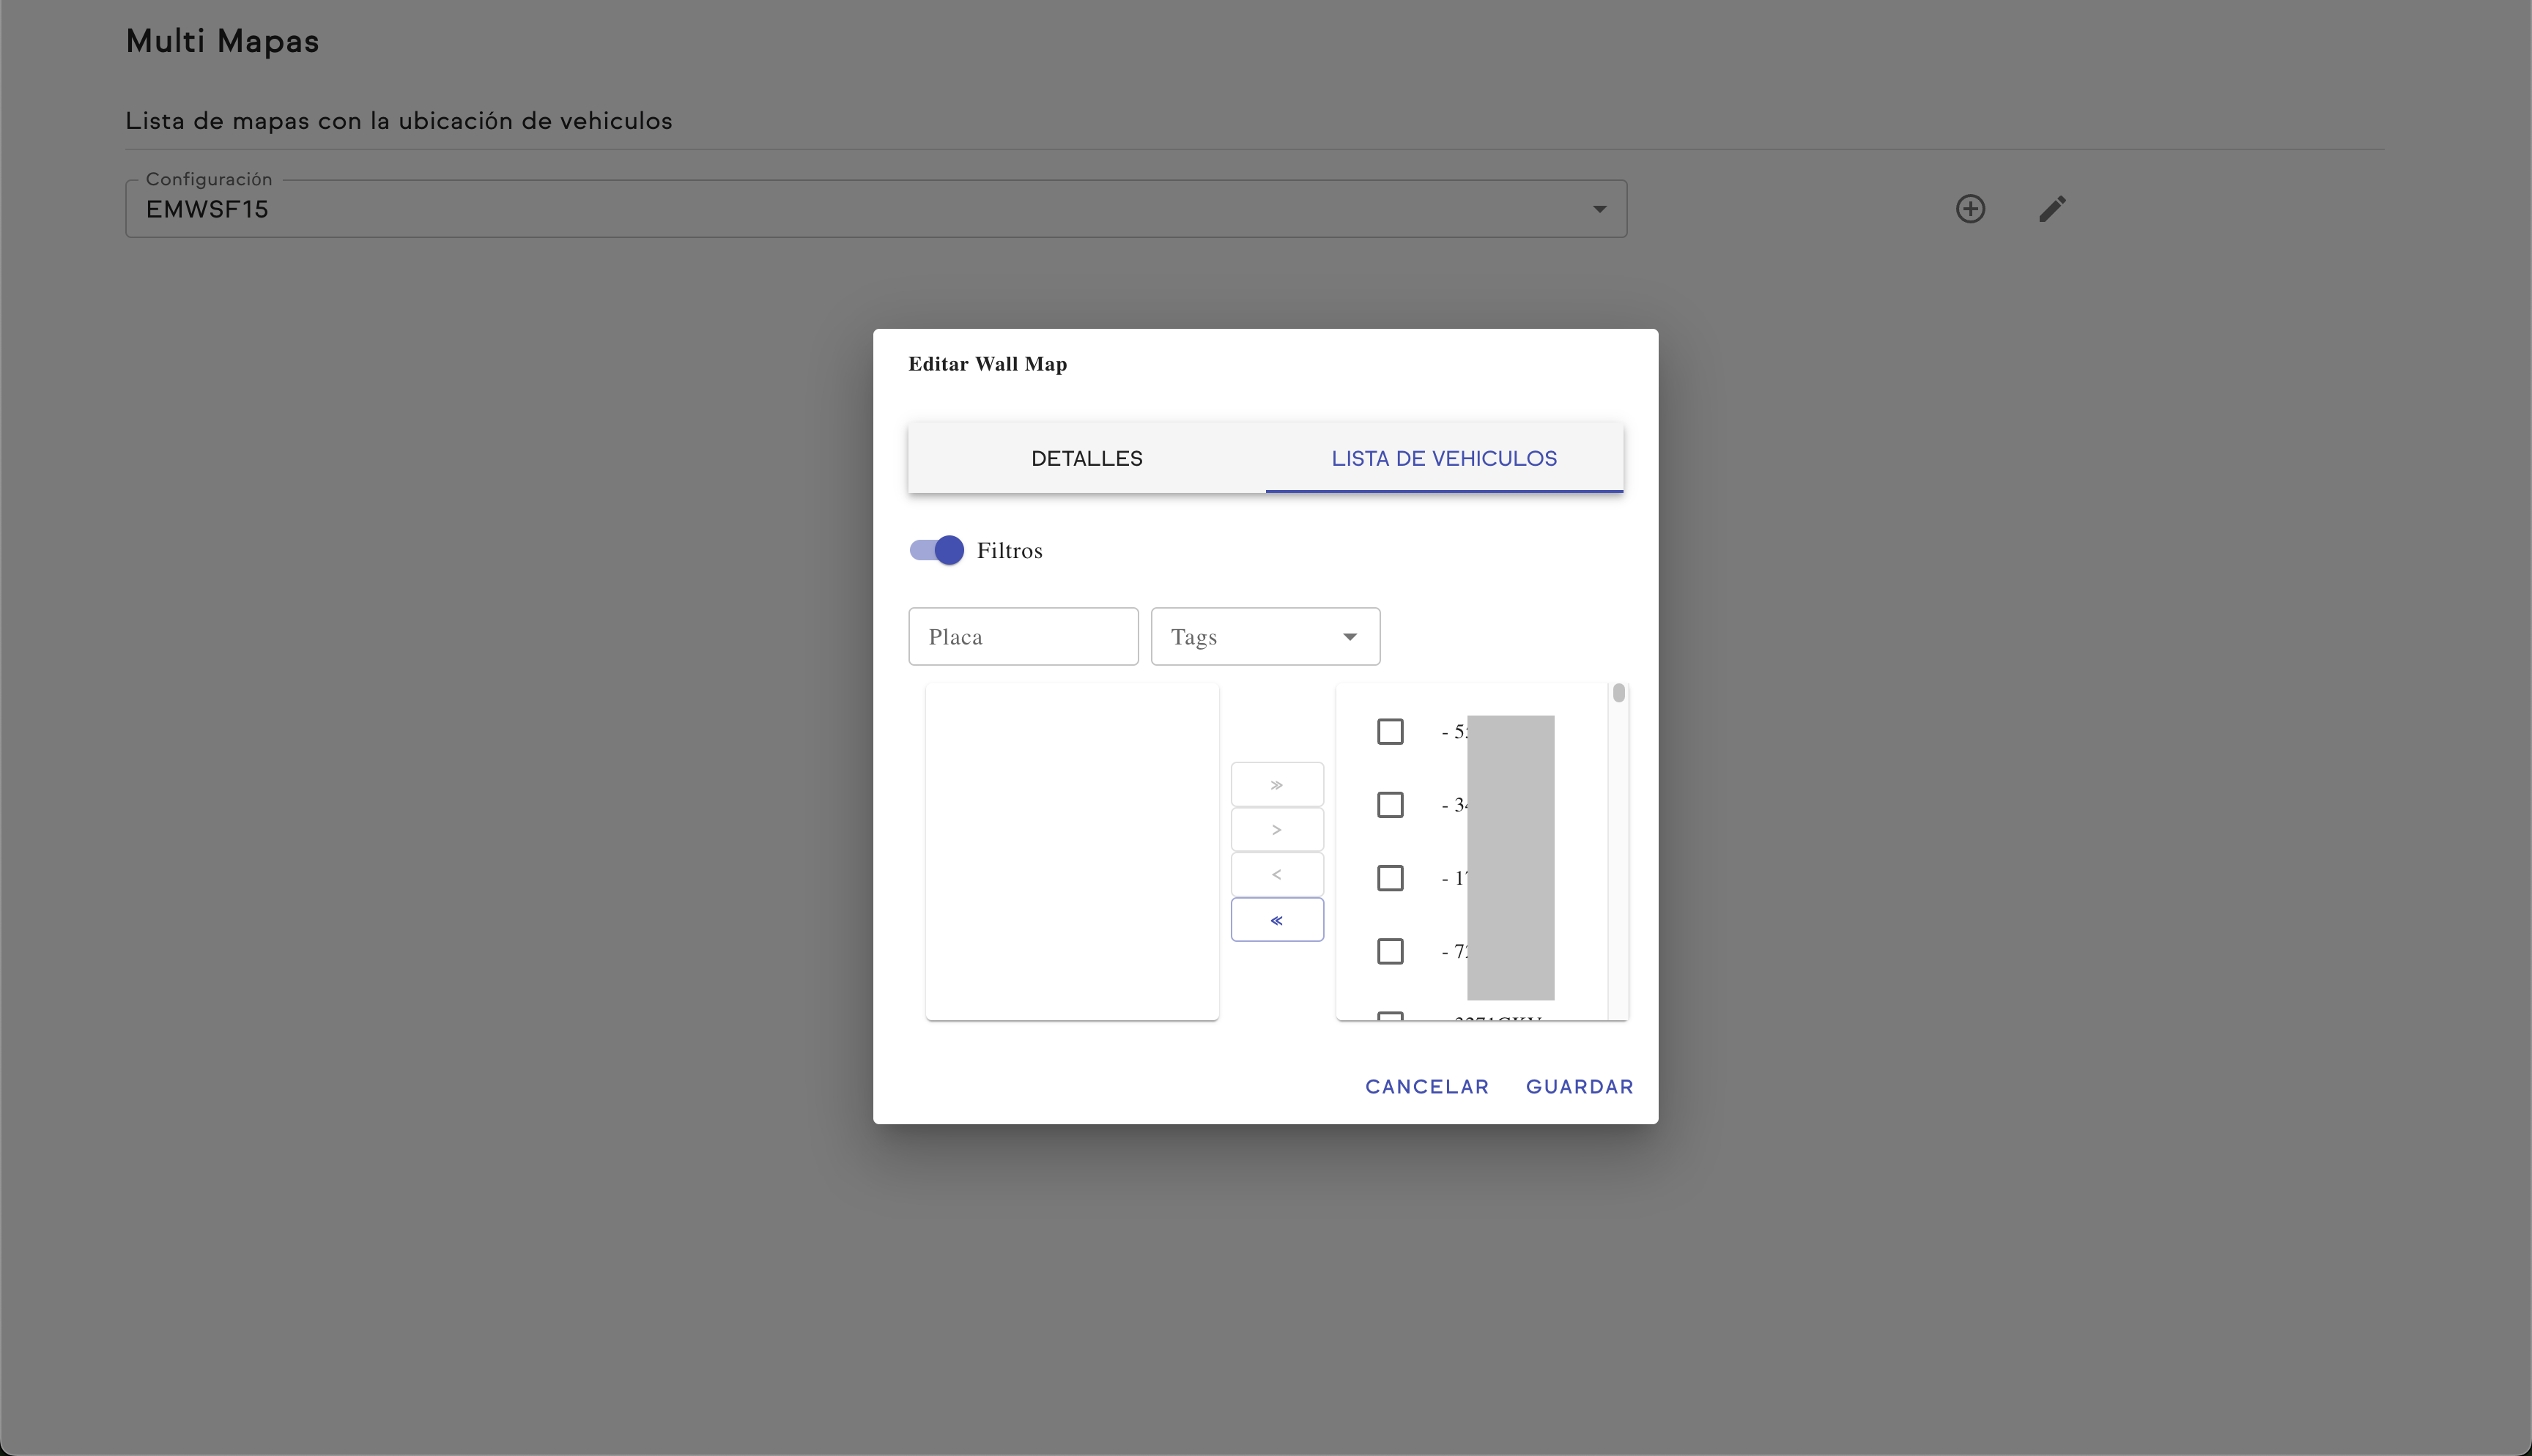Check the first vehicle checkbox starting with 5
This screenshot has height=1456, width=2532.
pyautogui.click(x=1390, y=732)
